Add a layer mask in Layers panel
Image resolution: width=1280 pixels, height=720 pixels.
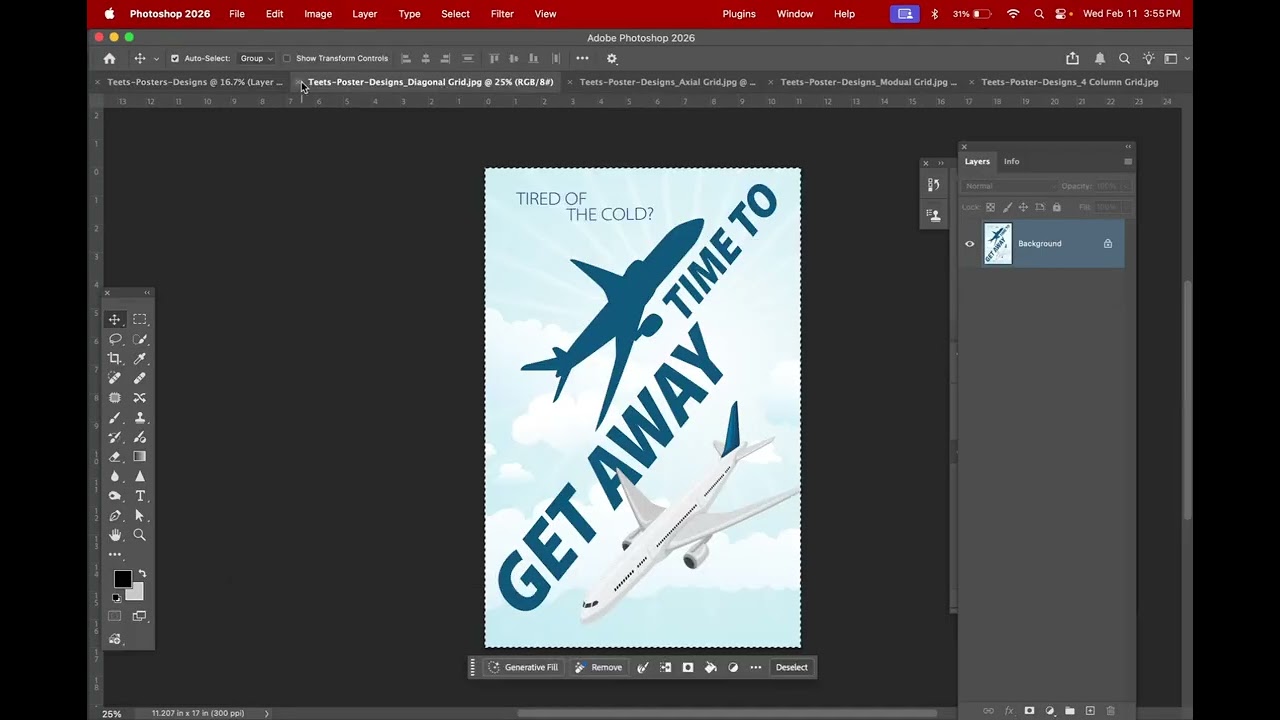click(1029, 711)
